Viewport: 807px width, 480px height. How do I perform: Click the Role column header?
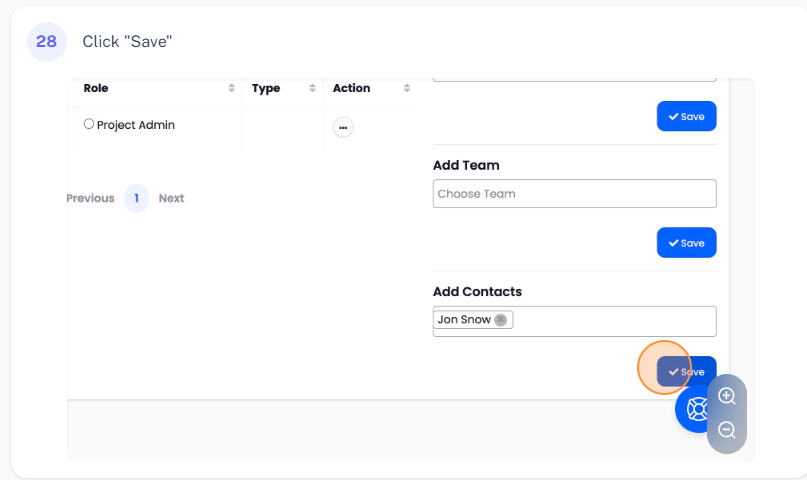[x=97, y=88]
